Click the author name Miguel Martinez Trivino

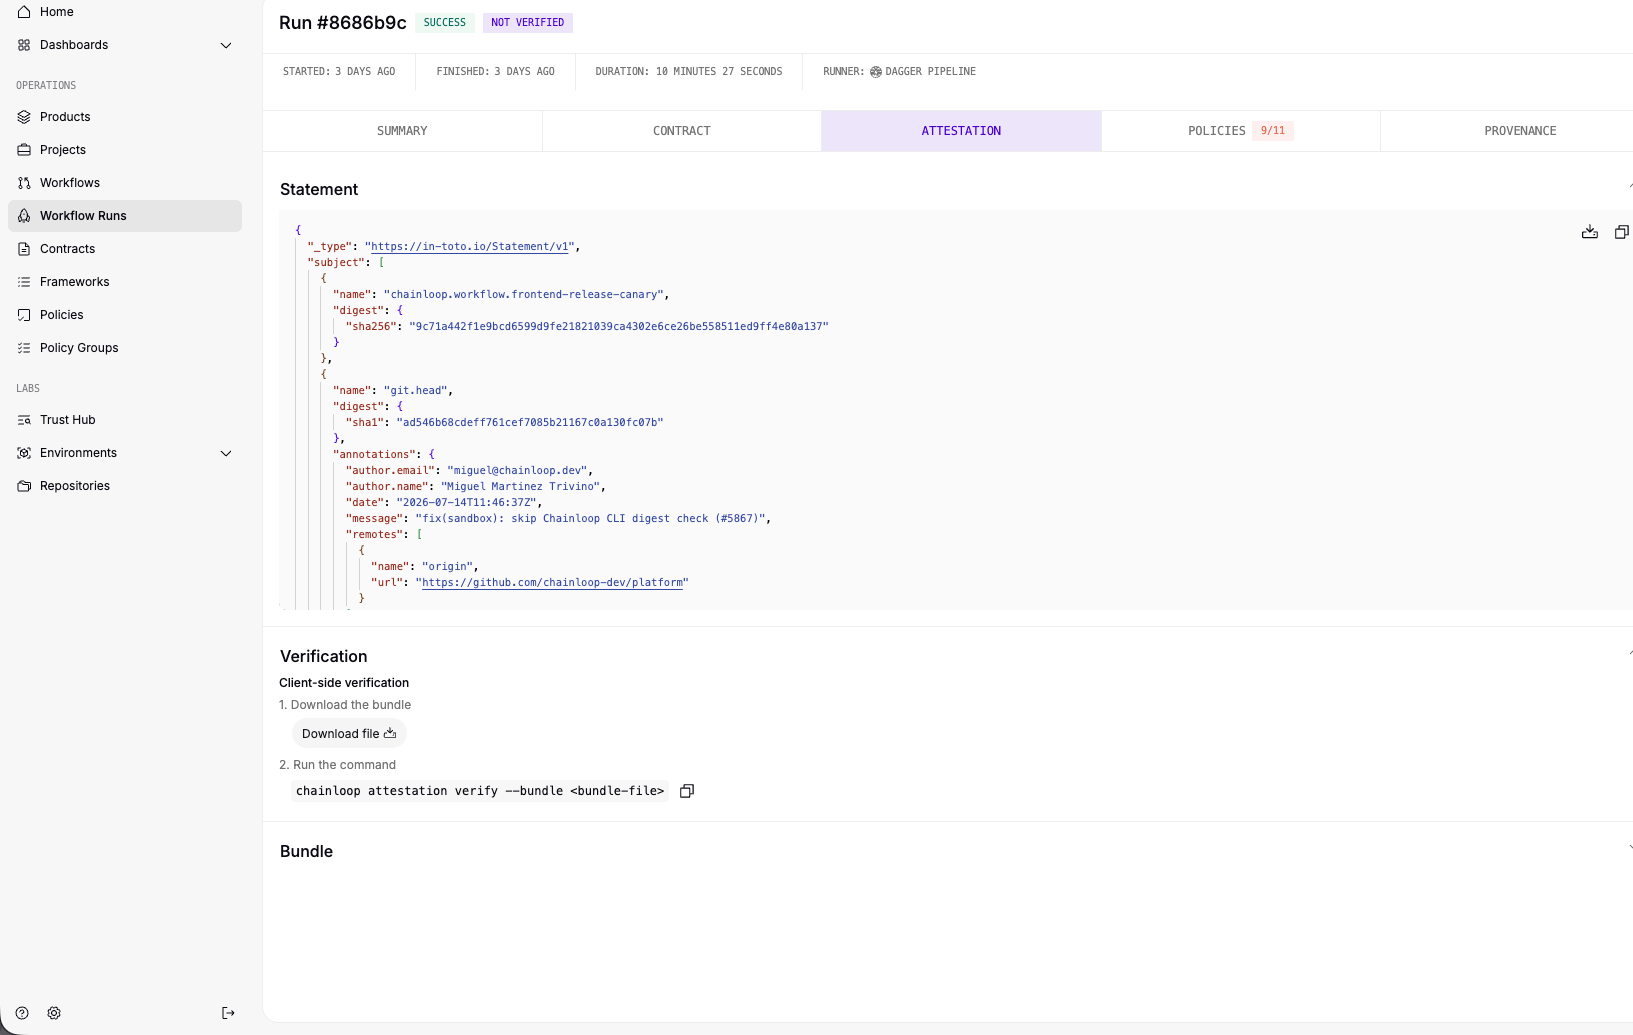click(x=520, y=486)
